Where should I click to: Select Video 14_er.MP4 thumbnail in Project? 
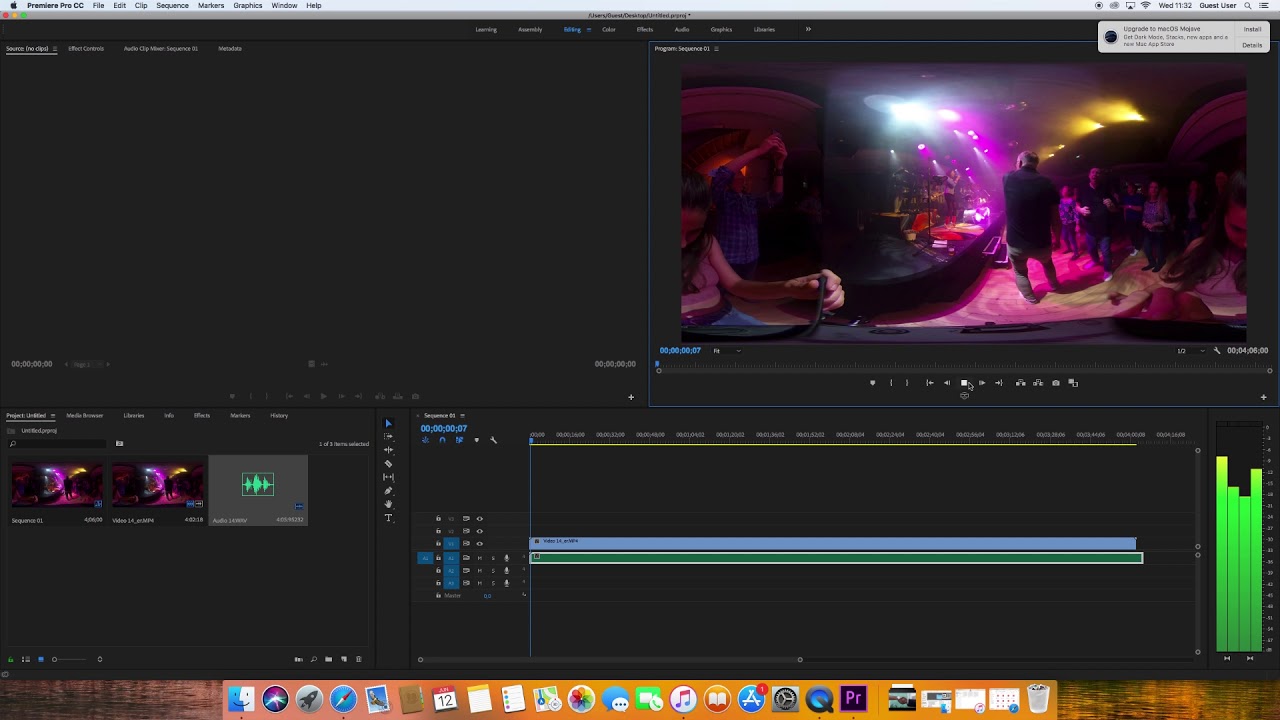coord(157,486)
